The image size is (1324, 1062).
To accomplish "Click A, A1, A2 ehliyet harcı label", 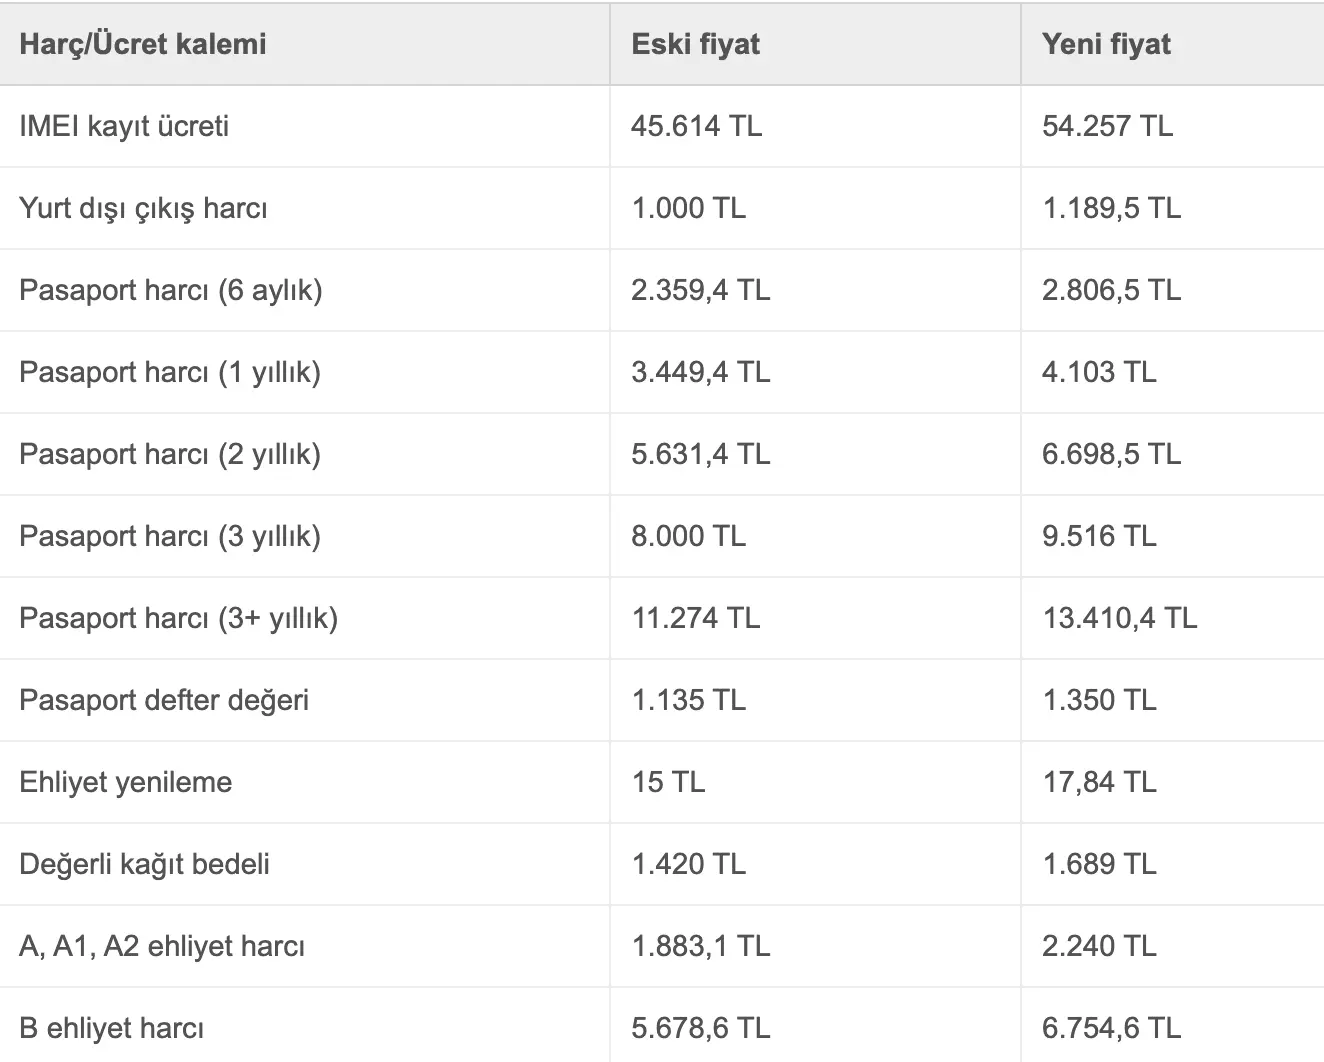I will 162,946.
